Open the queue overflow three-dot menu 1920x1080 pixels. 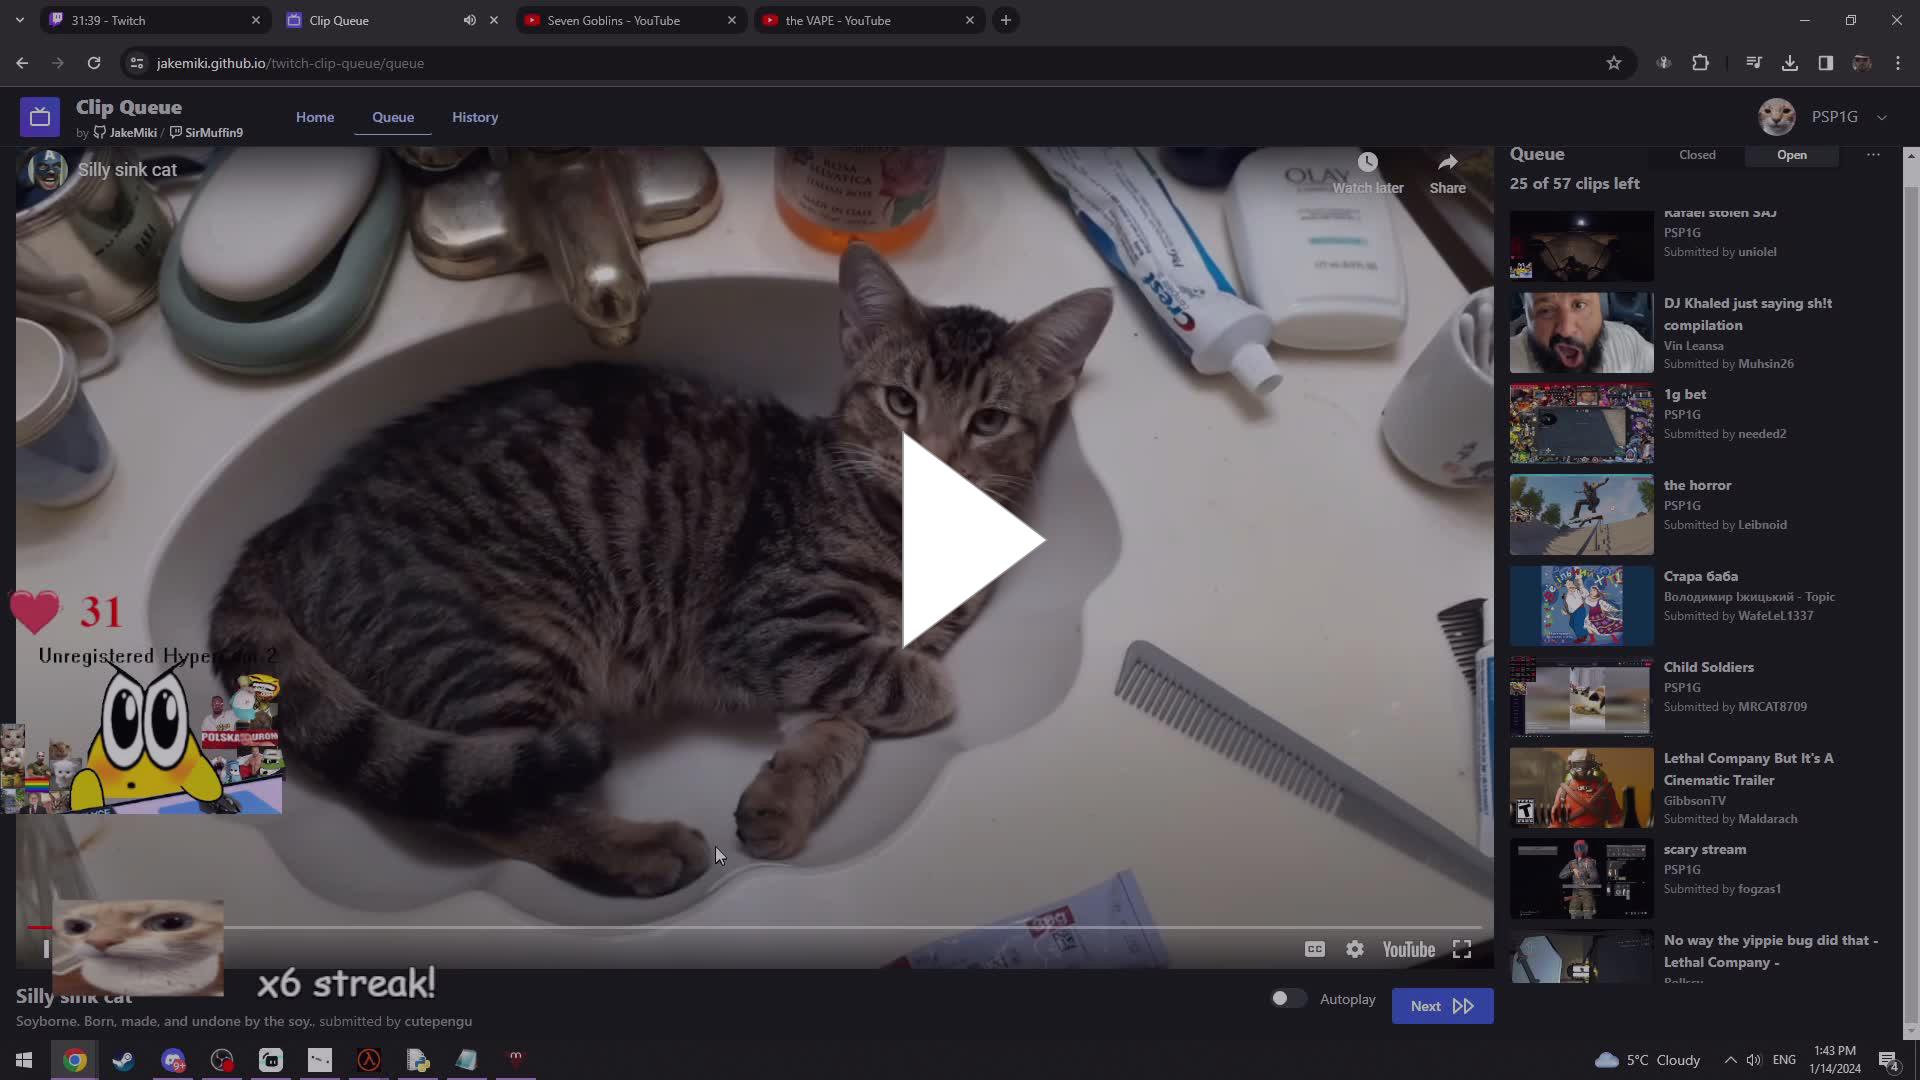1873,155
